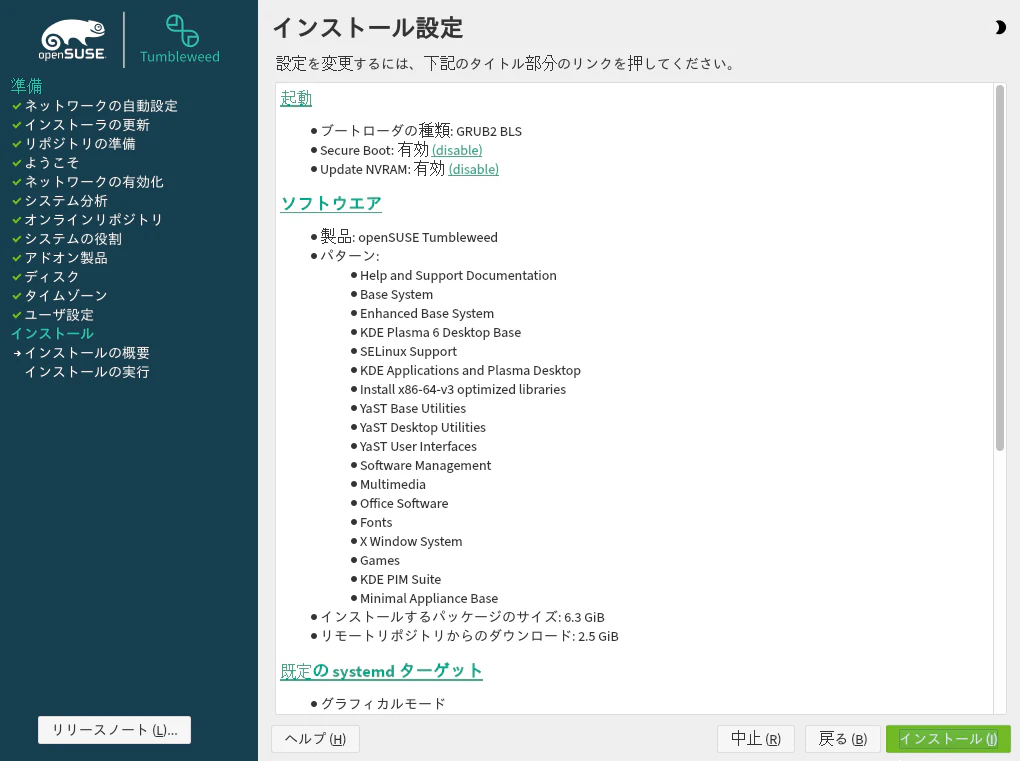
Task: Select the インストーラの更新 step
Action: coord(87,125)
